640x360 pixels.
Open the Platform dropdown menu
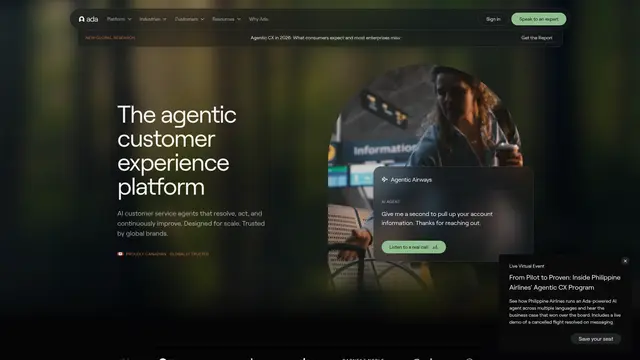(119, 19)
